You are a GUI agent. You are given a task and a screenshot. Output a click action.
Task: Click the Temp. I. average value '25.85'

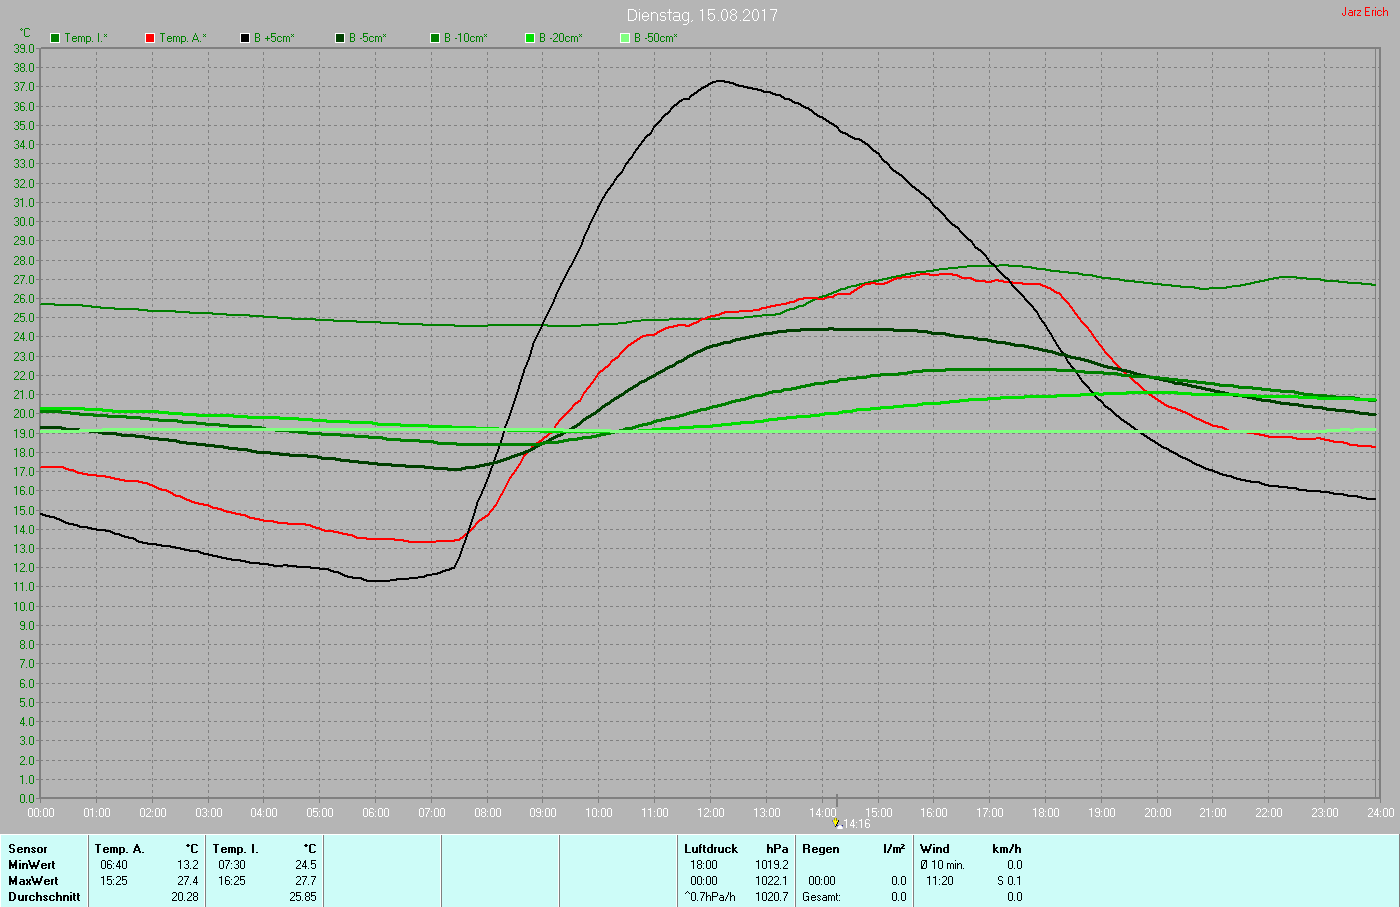(x=303, y=897)
